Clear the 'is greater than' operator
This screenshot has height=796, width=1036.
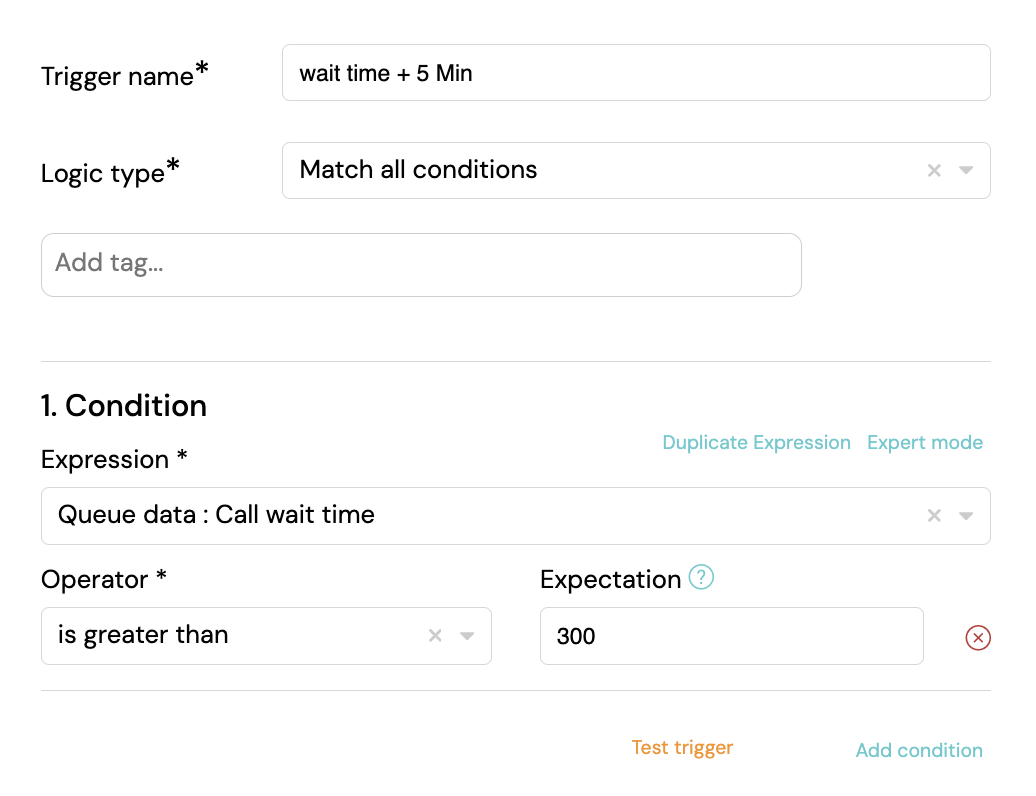(435, 635)
